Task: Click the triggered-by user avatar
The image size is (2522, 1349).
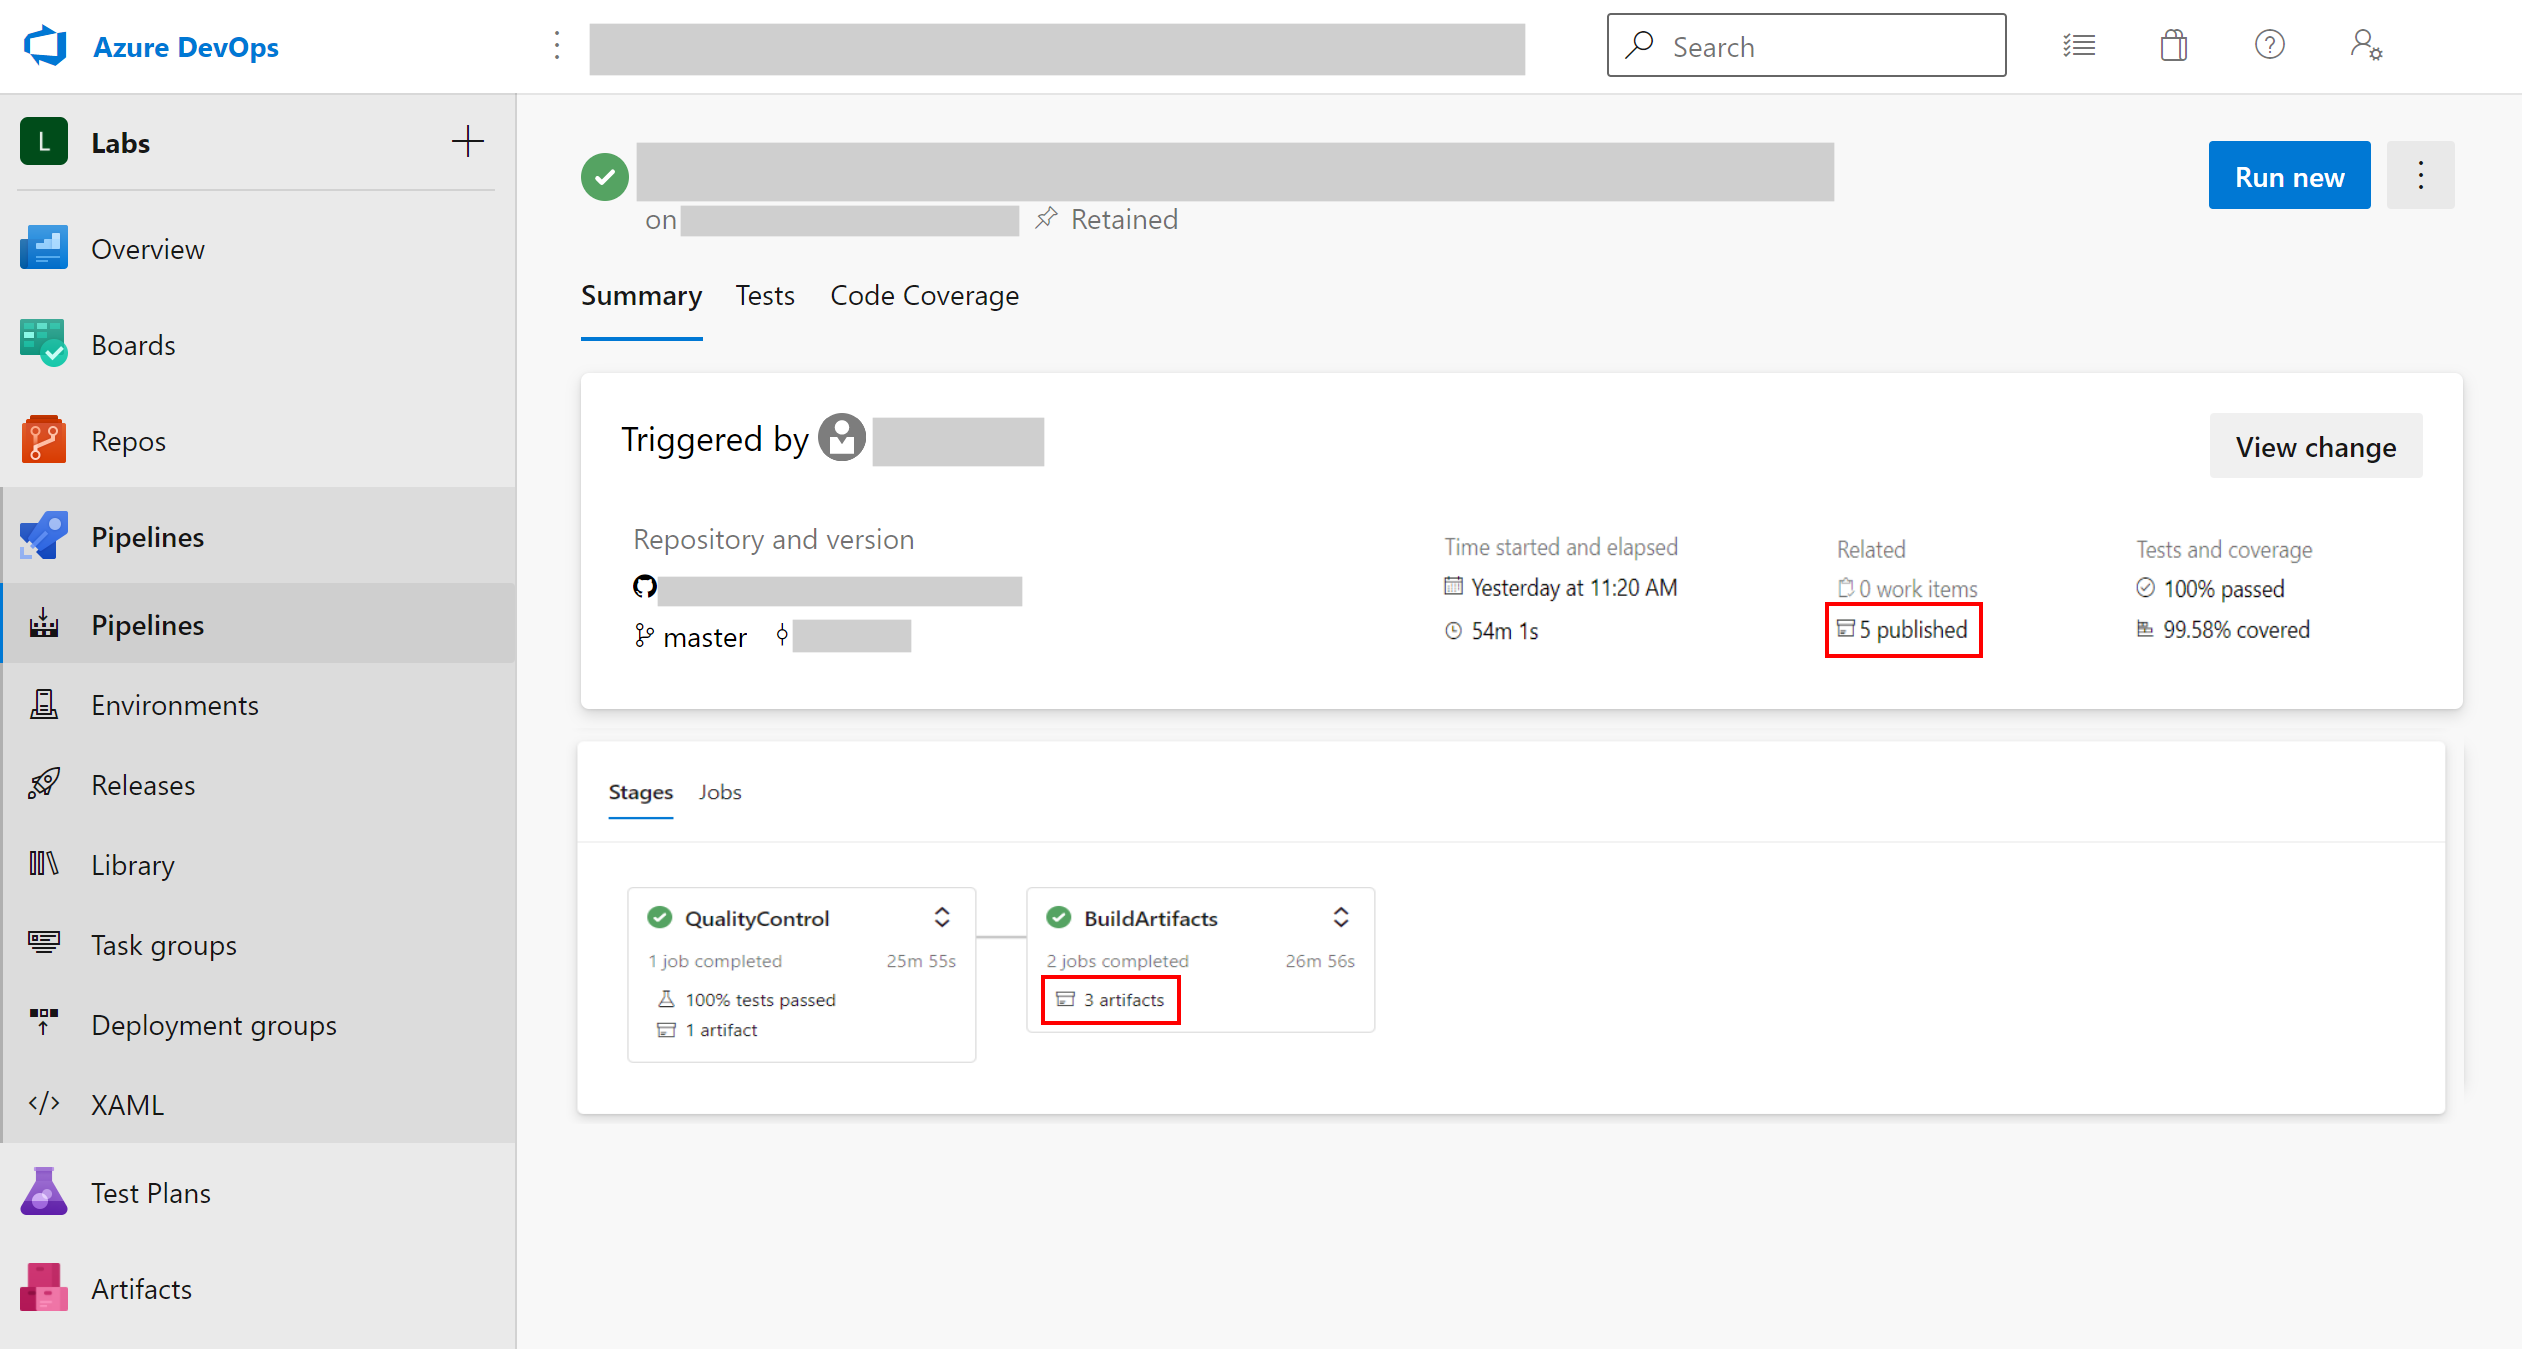Action: 842,438
